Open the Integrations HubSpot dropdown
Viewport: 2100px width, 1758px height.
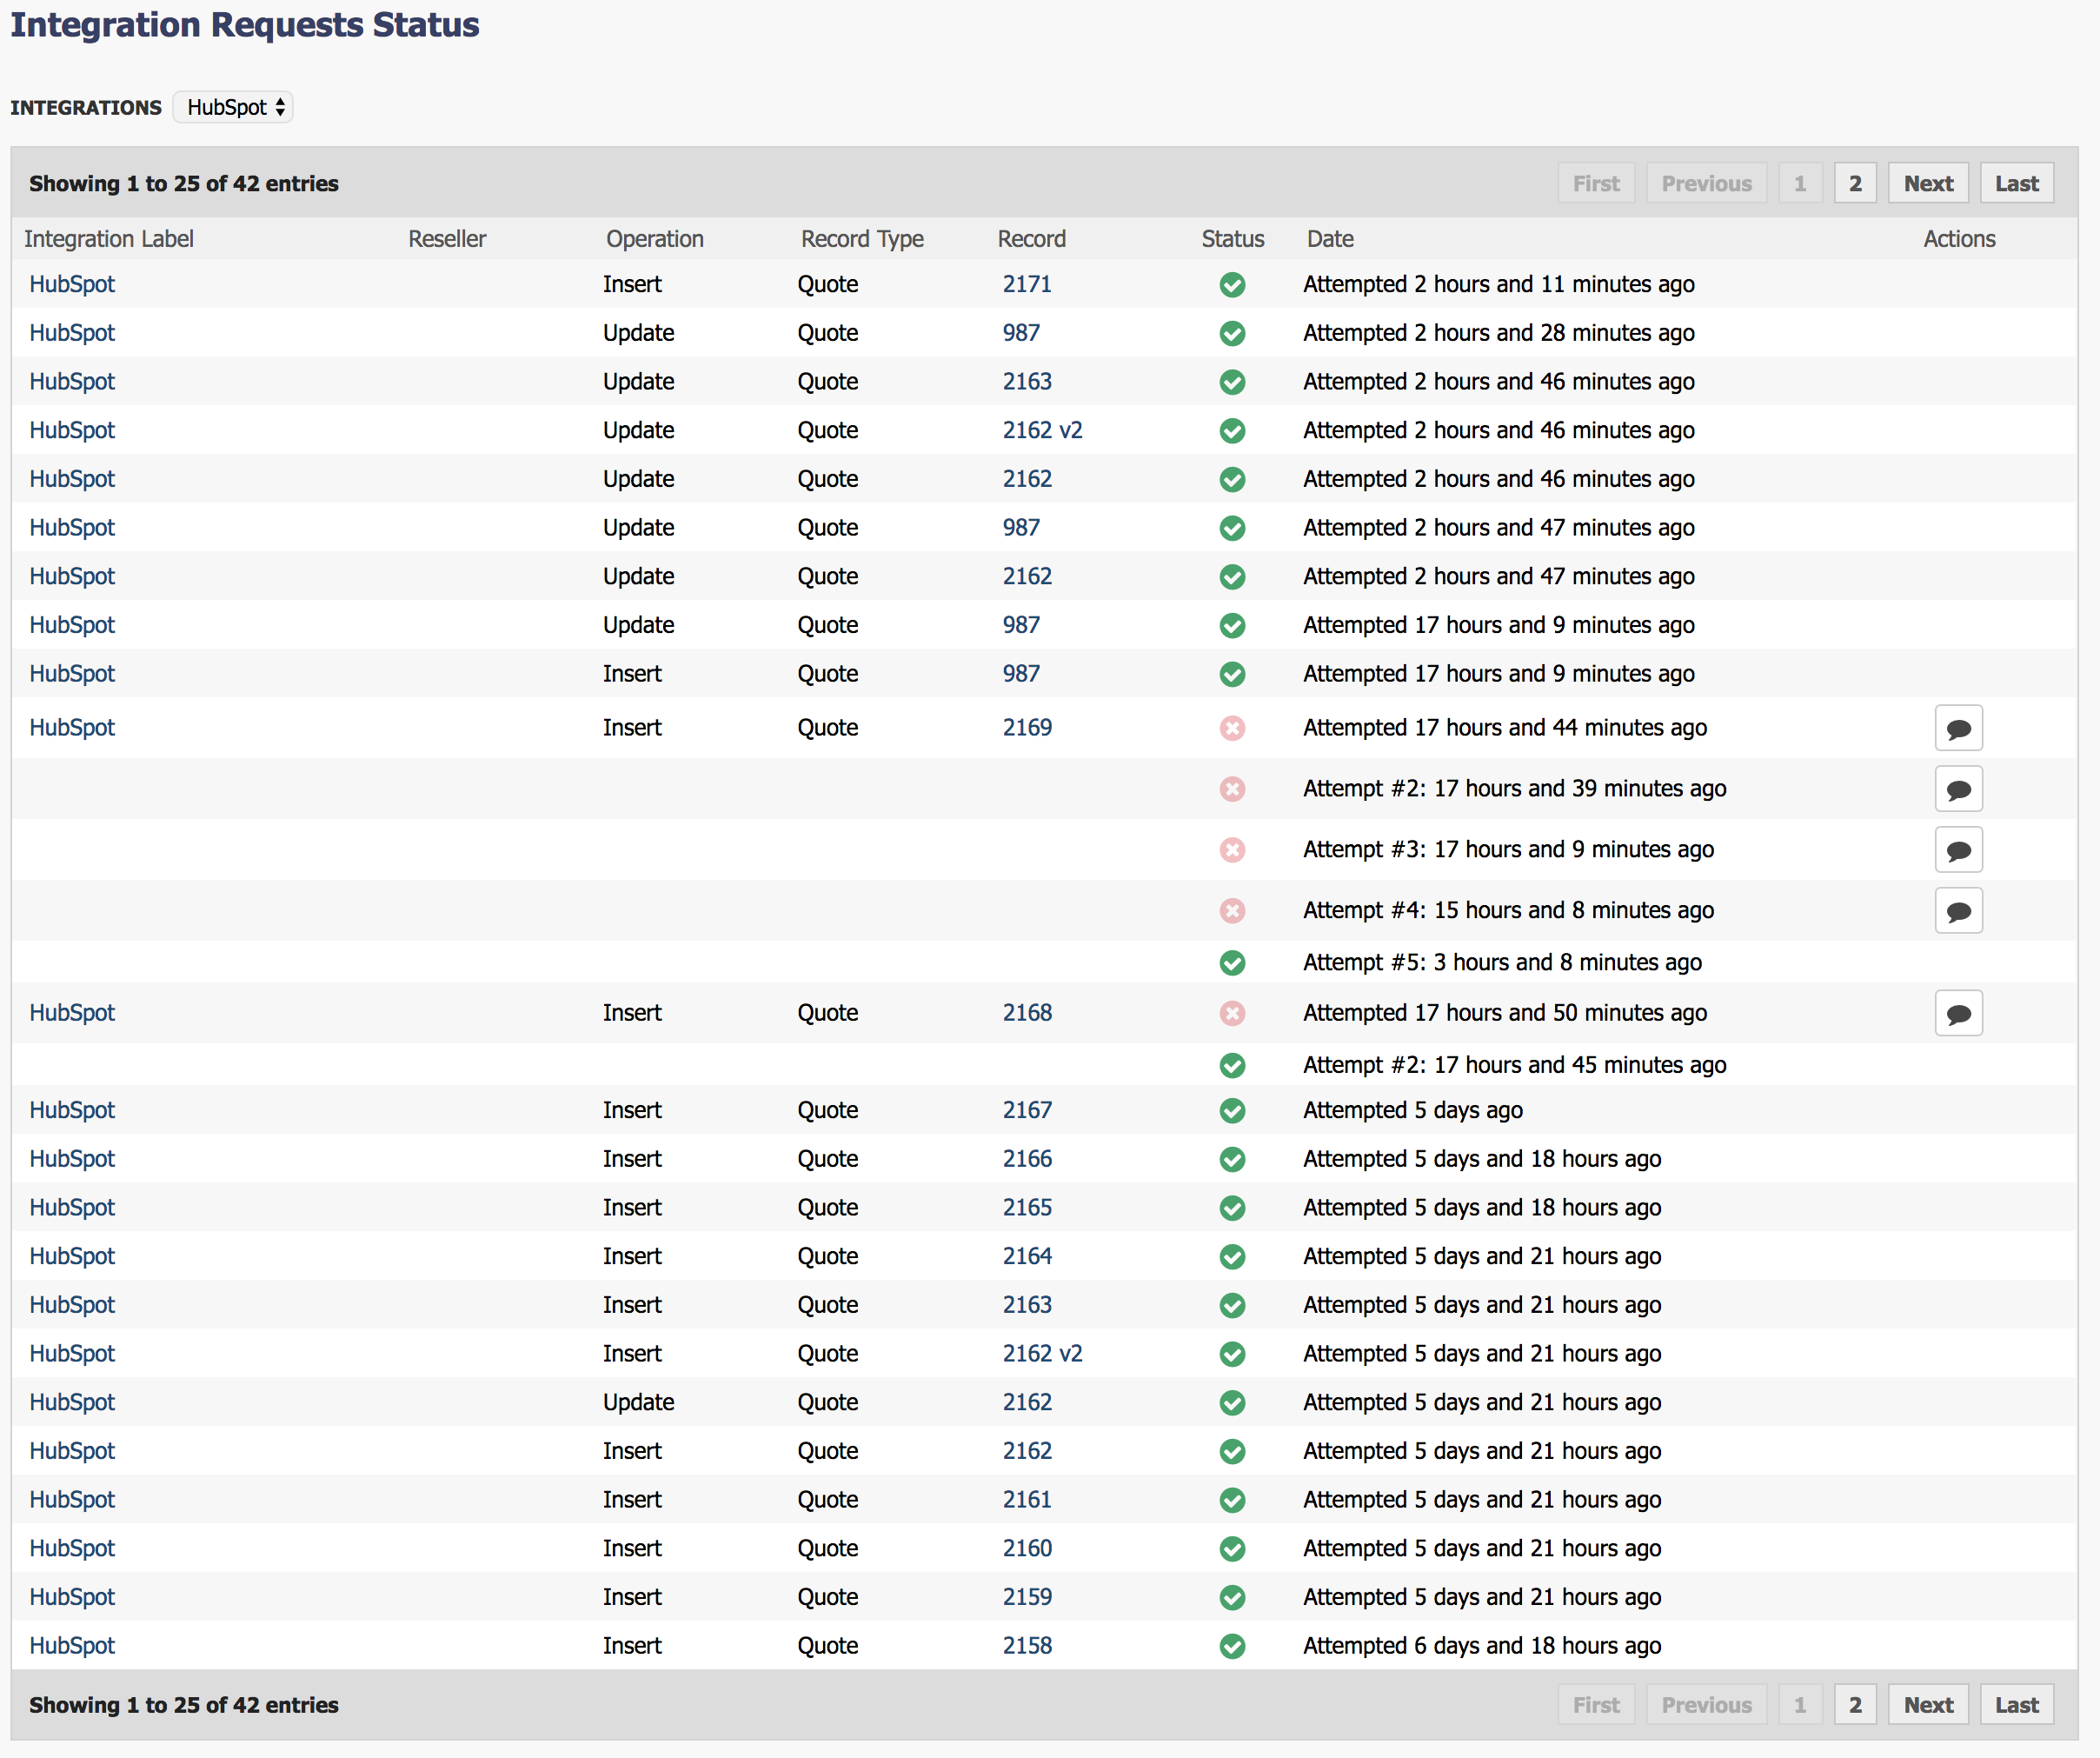[x=232, y=107]
